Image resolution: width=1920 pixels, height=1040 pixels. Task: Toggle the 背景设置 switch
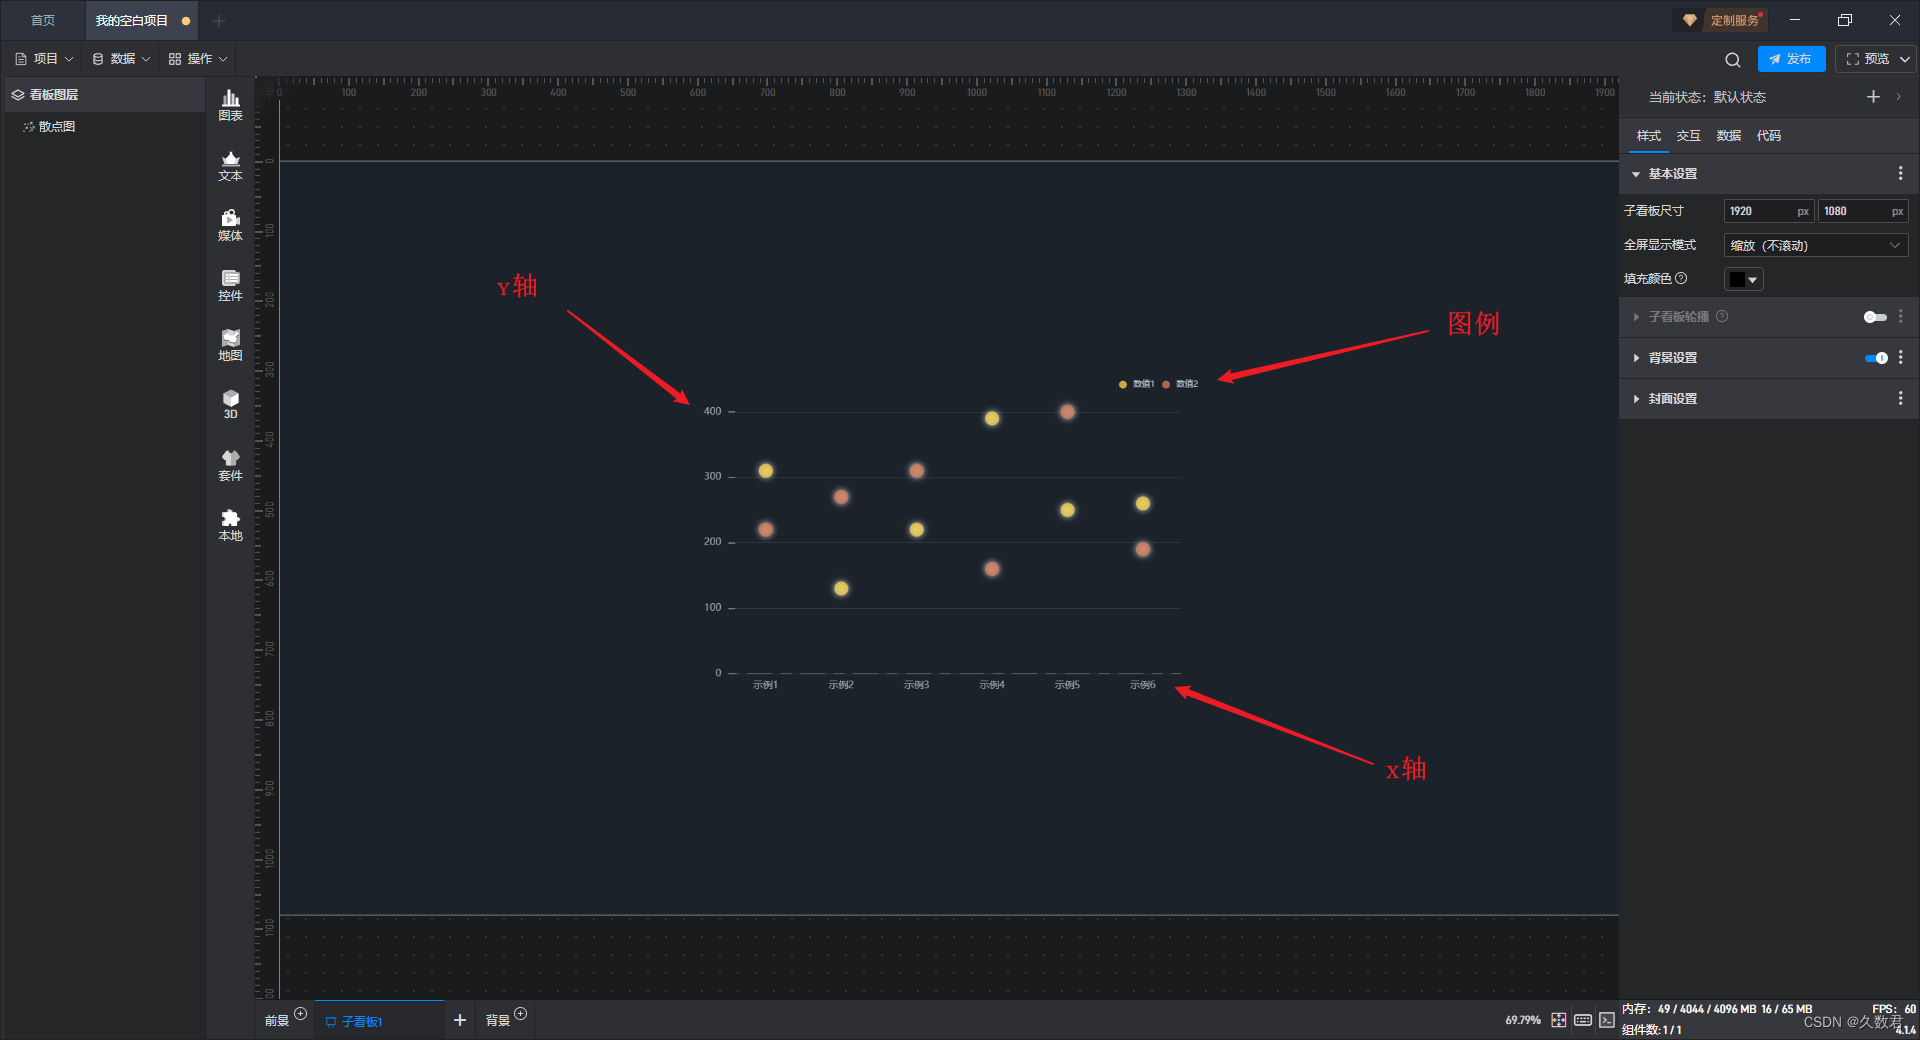[1876, 358]
